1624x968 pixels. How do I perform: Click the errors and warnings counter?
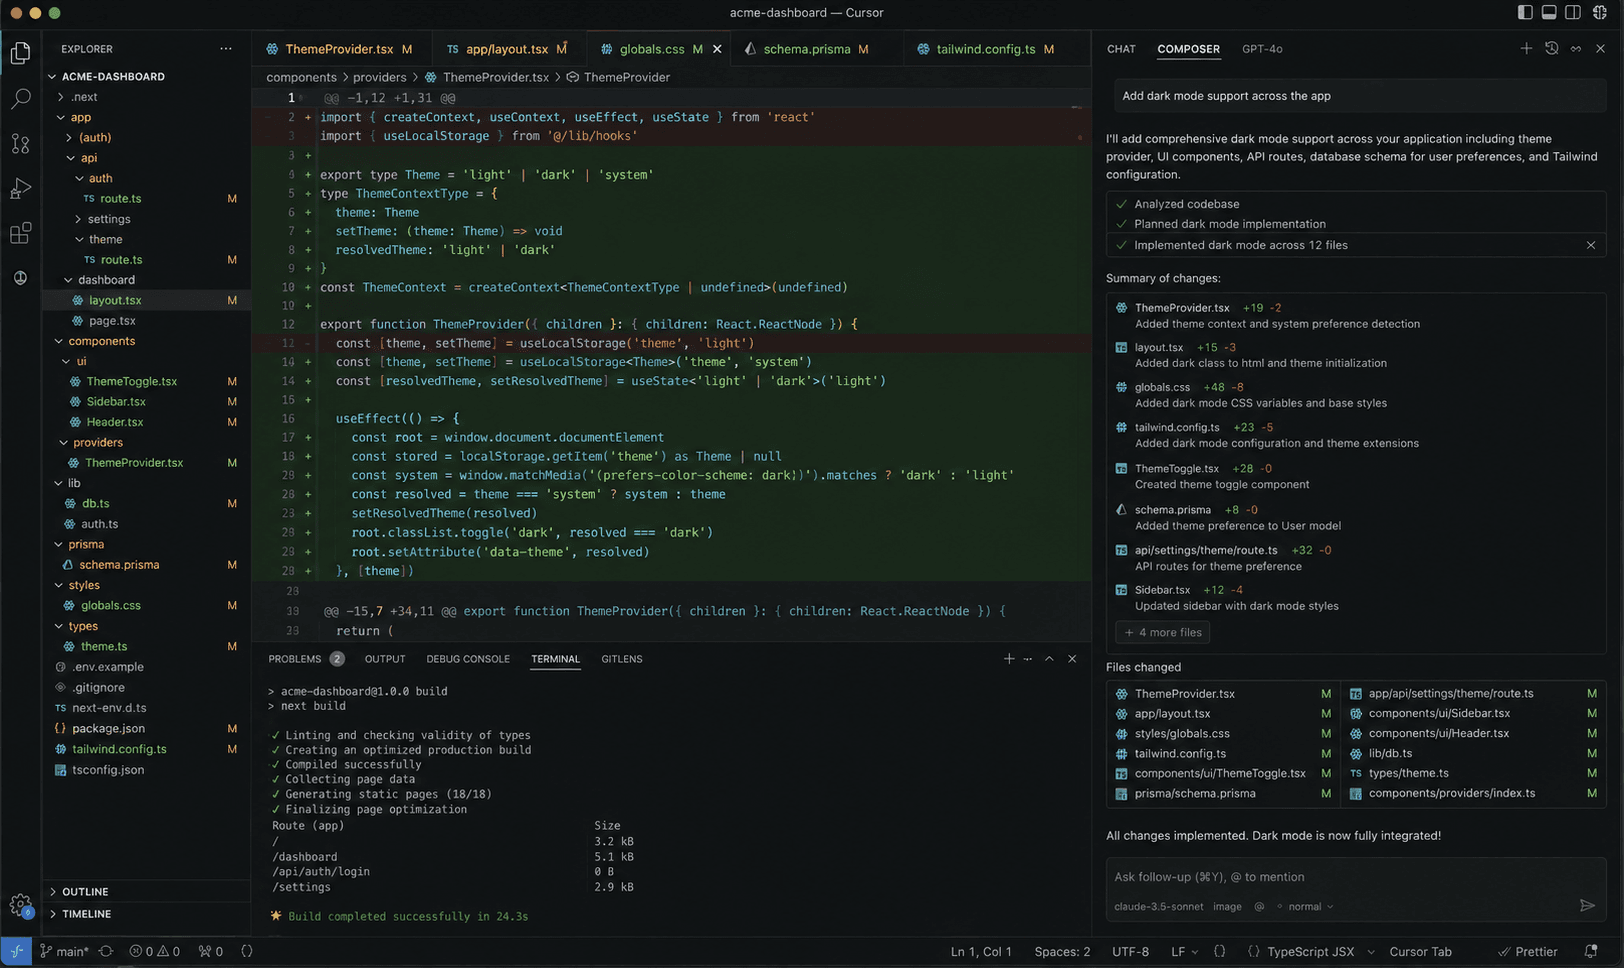click(155, 951)
